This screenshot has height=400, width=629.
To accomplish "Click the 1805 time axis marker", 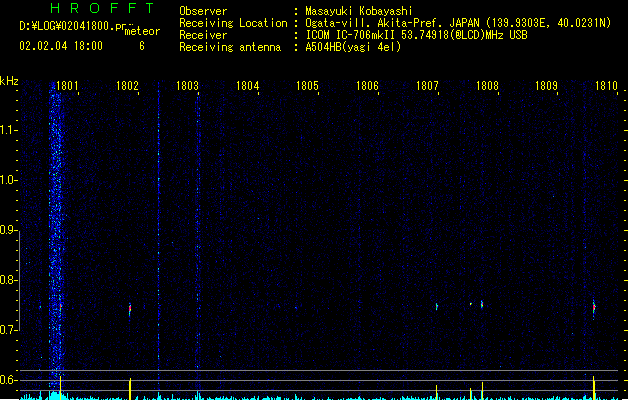I will pos(307,86).
